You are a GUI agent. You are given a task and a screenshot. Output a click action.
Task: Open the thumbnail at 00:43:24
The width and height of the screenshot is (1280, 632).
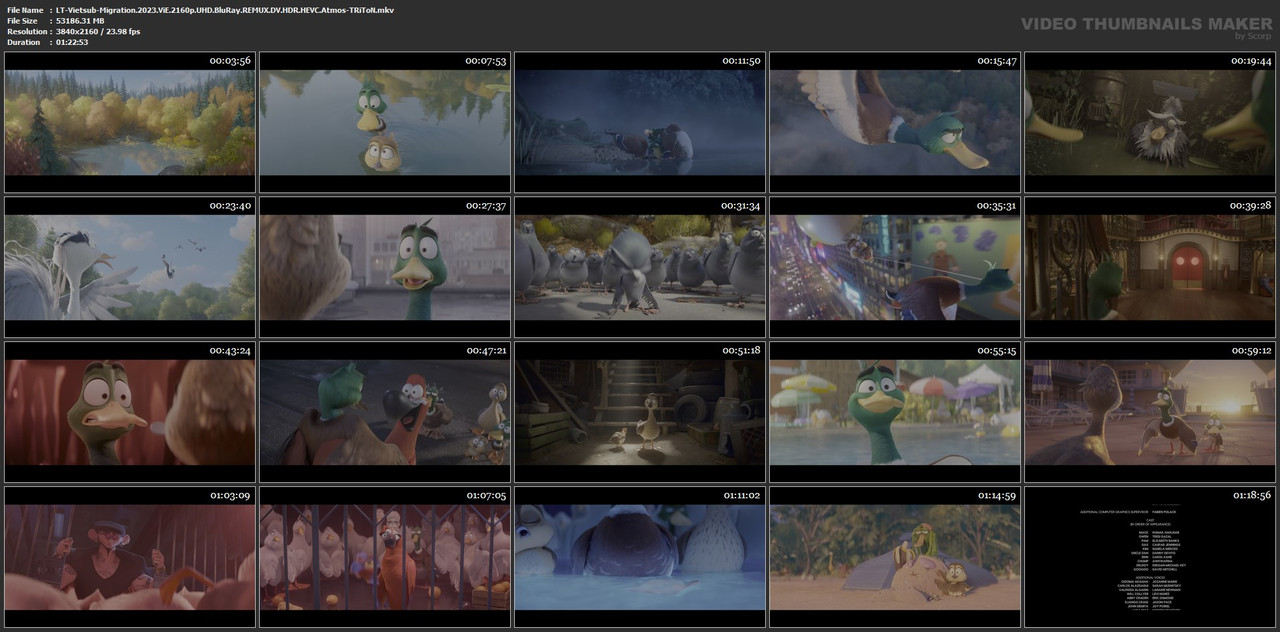click(129, 411)
